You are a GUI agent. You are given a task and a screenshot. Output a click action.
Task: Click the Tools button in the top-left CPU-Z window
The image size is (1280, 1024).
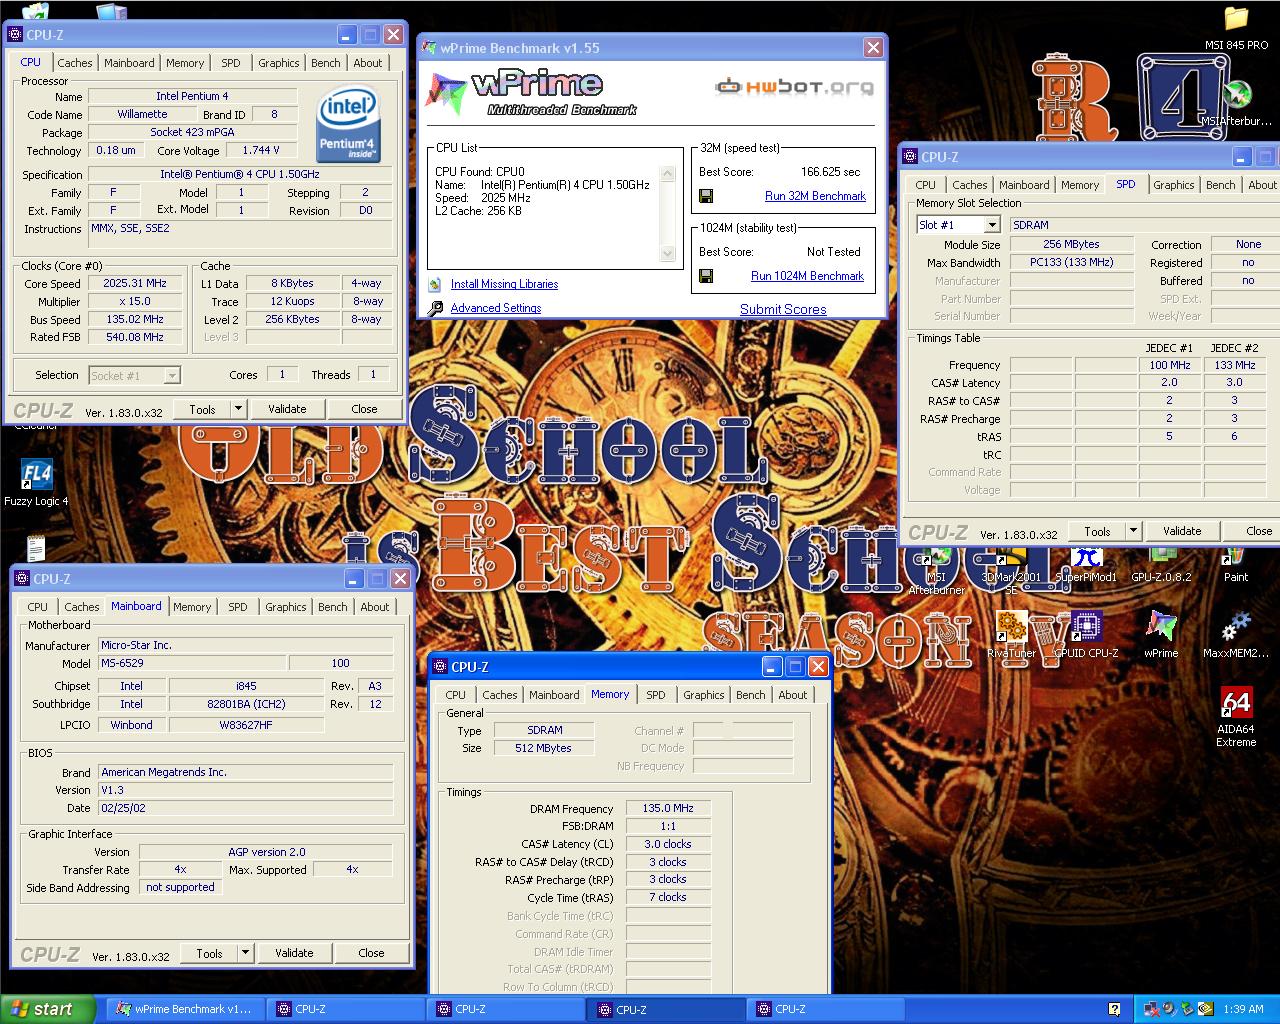point(203,409)
